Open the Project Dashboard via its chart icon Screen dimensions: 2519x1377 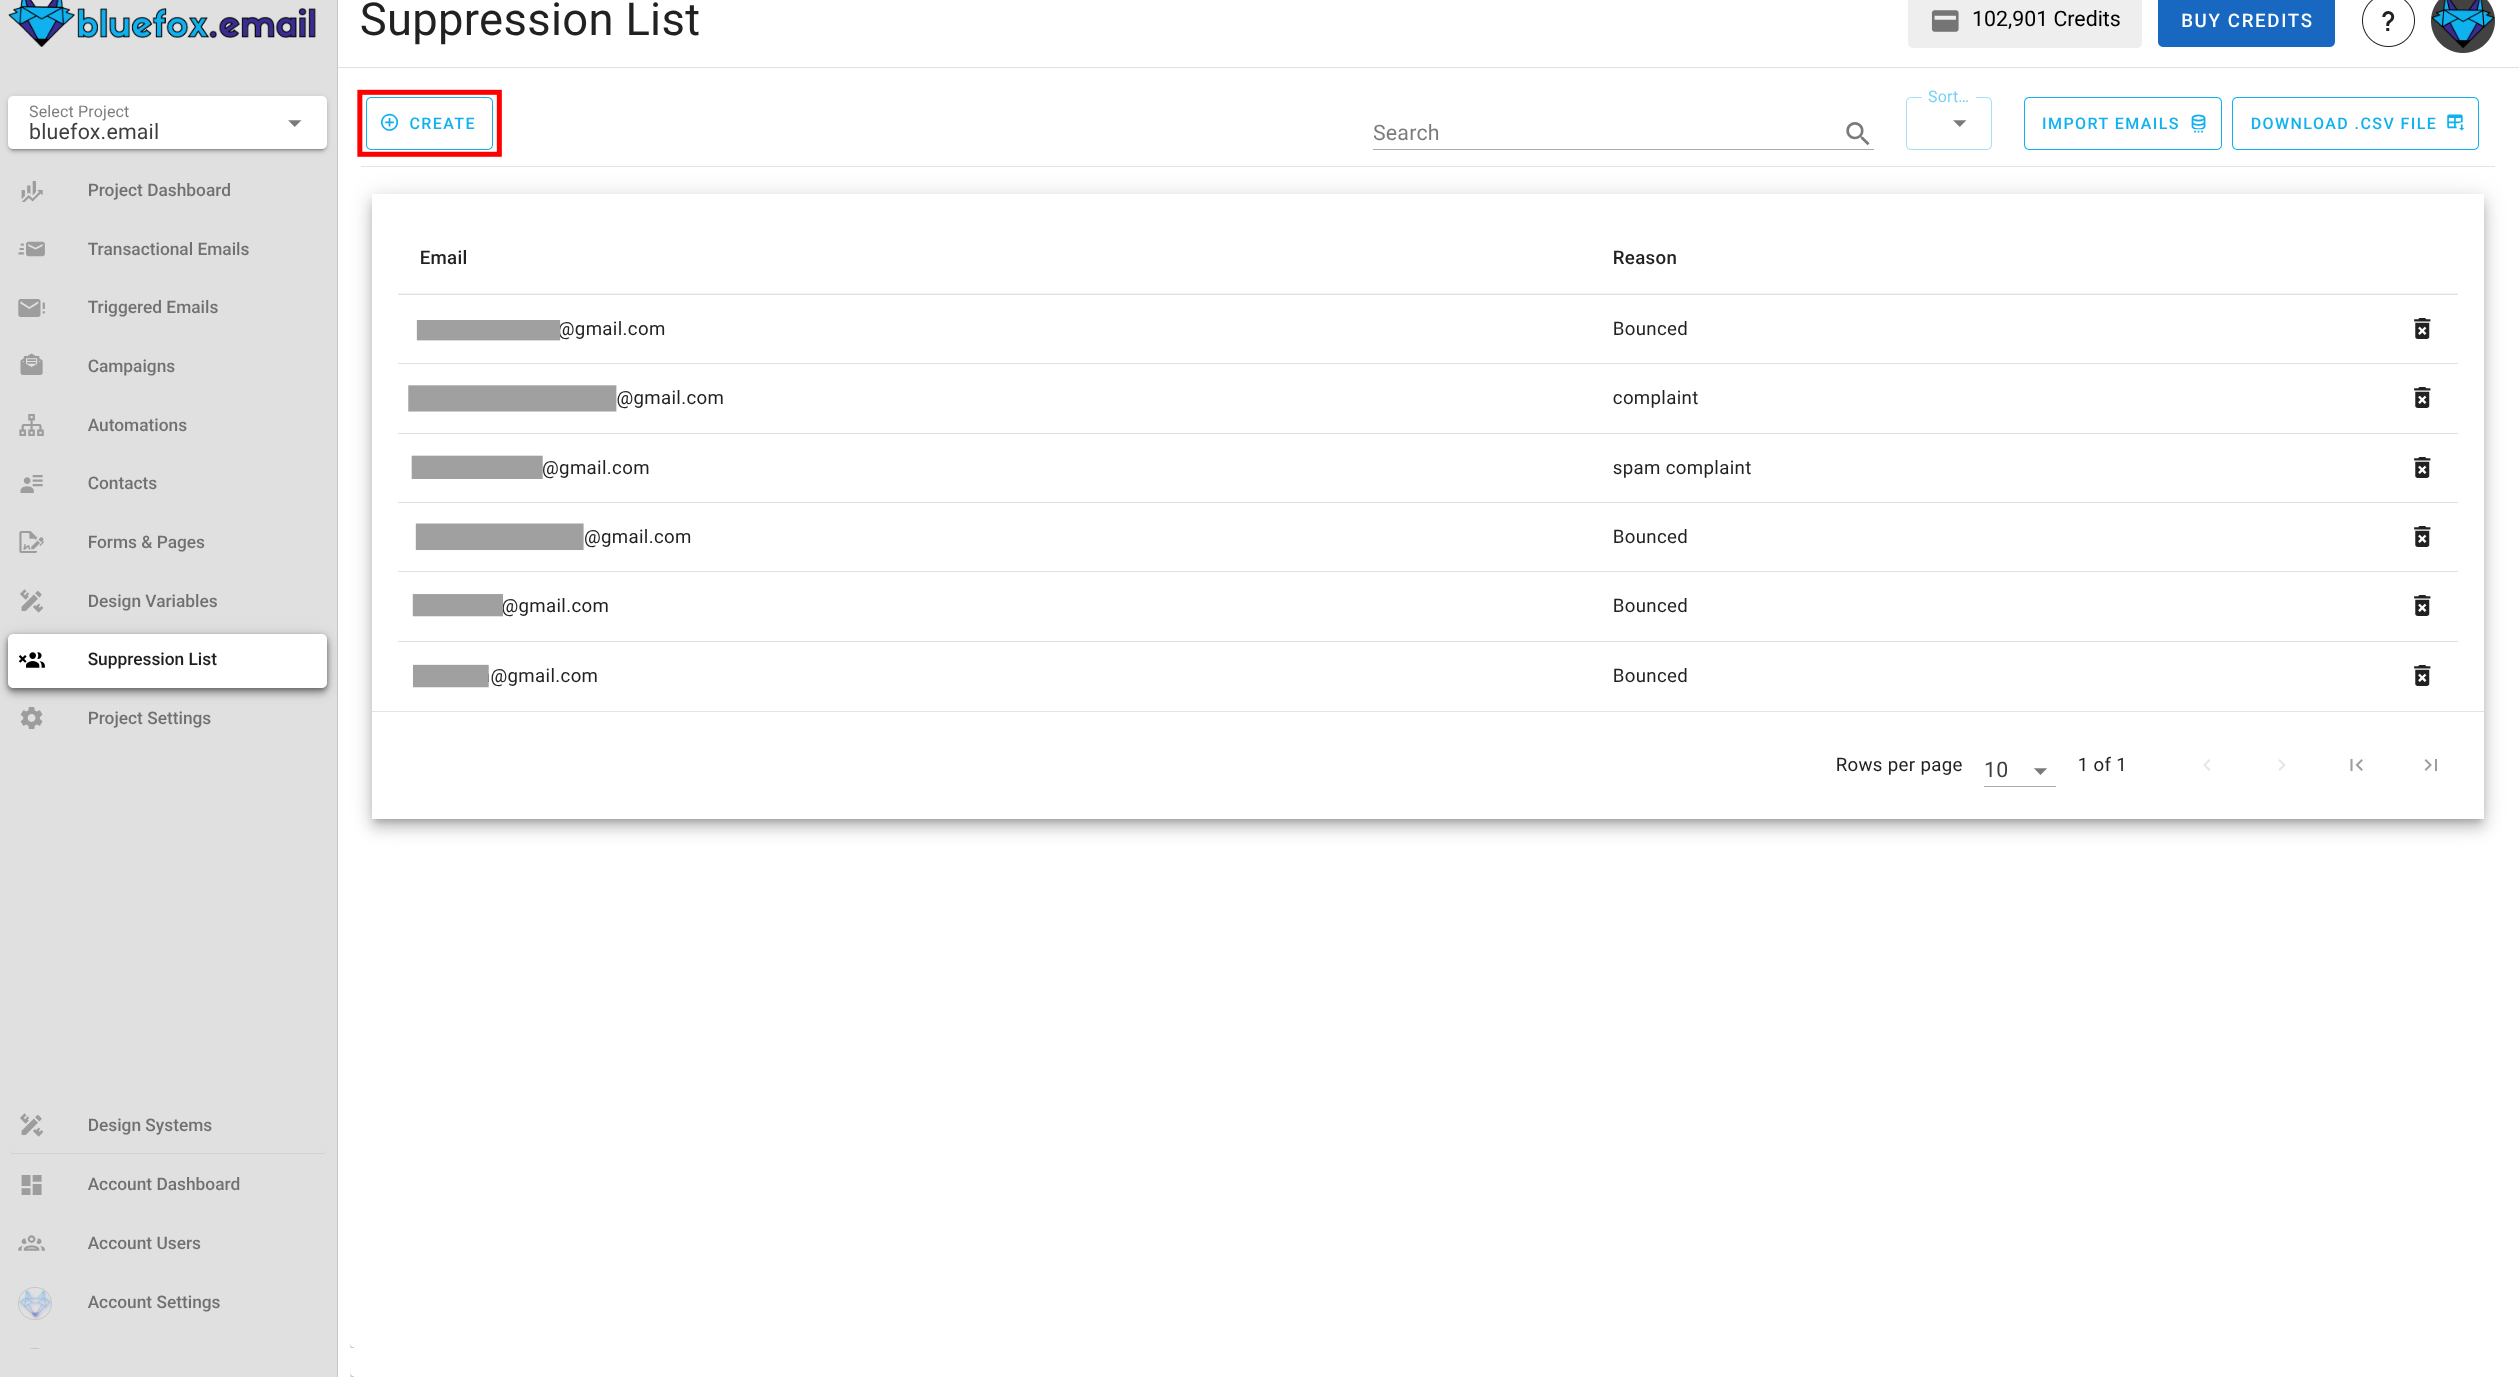click(x=31, y=189)
